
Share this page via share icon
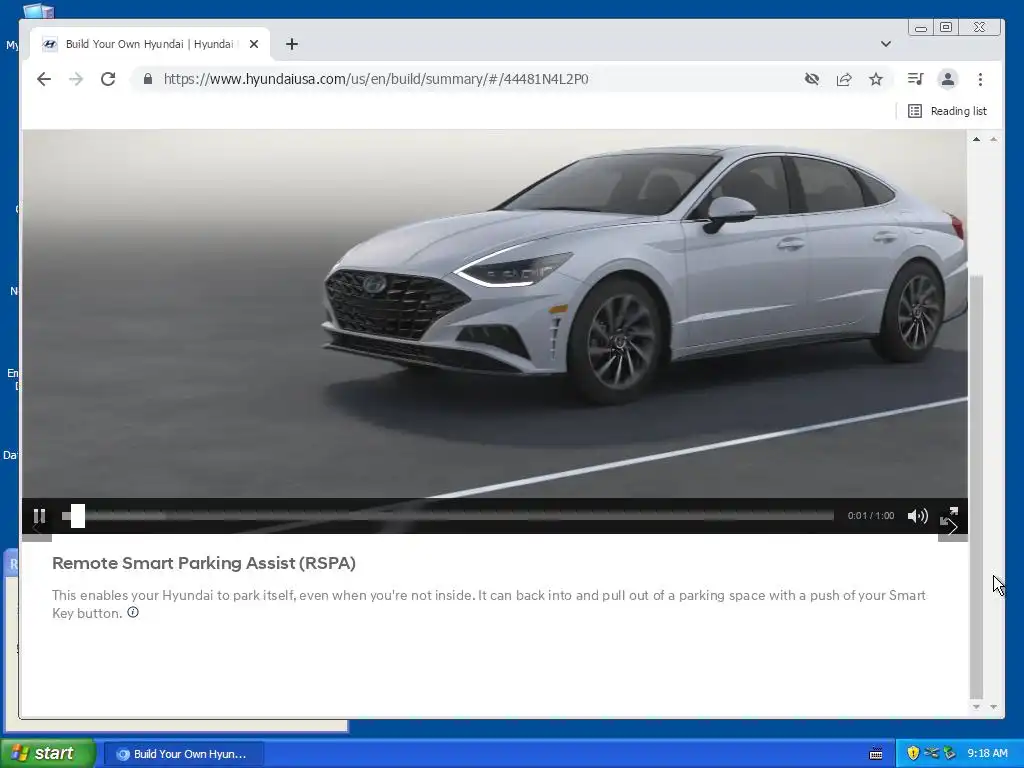point(844,79)
